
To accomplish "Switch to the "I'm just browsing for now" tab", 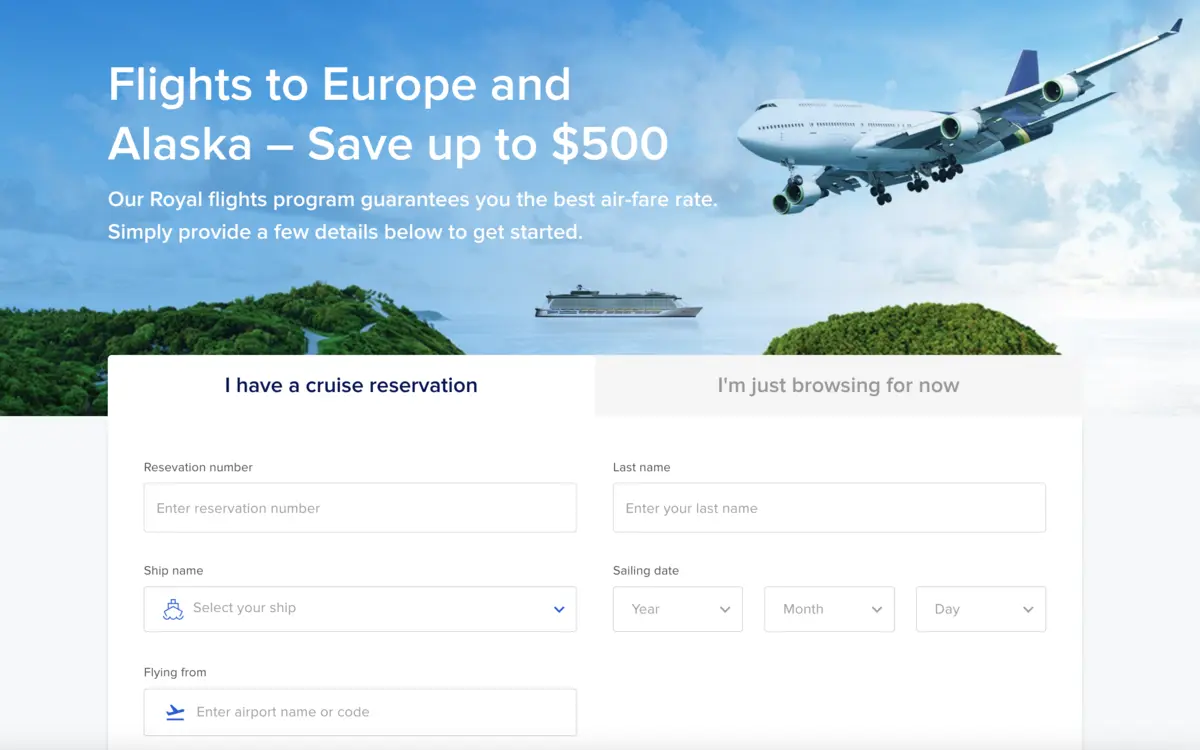I will 838,384.
